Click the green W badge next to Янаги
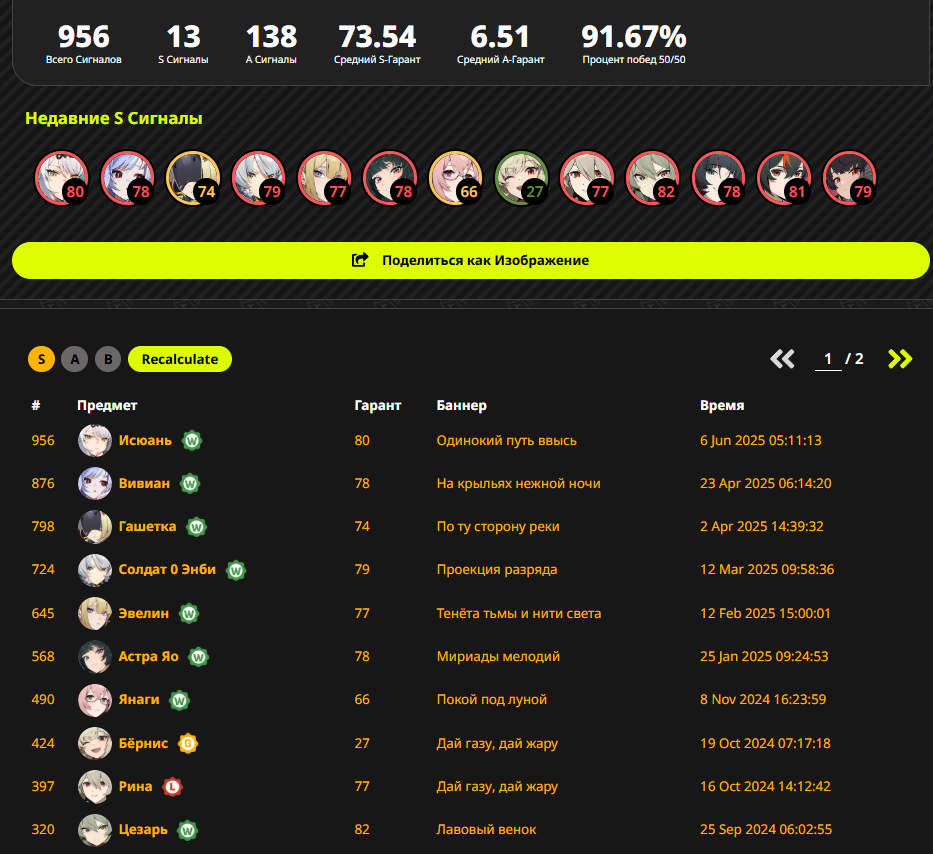 179,700
